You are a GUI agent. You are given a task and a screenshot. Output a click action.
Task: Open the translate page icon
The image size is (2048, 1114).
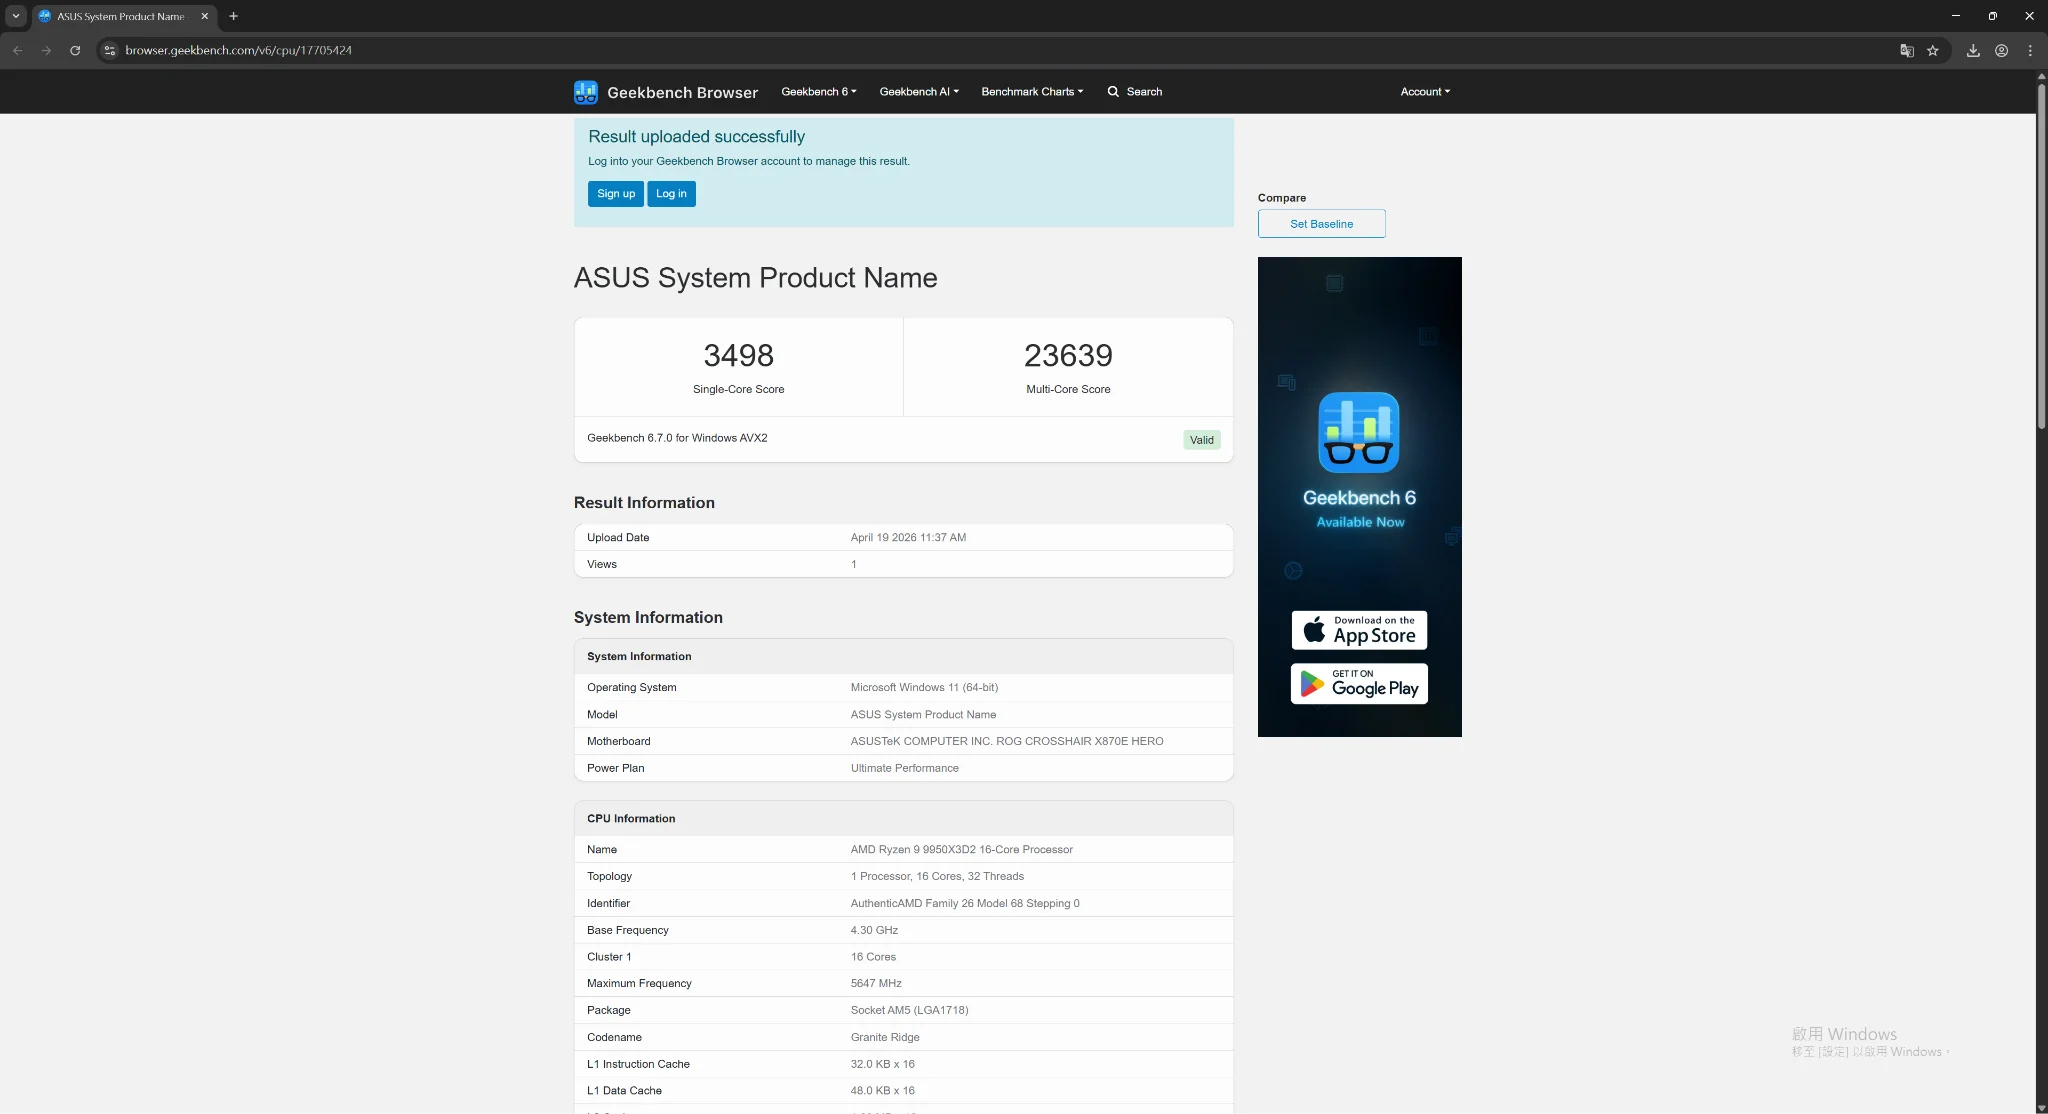click(1907, 50)
